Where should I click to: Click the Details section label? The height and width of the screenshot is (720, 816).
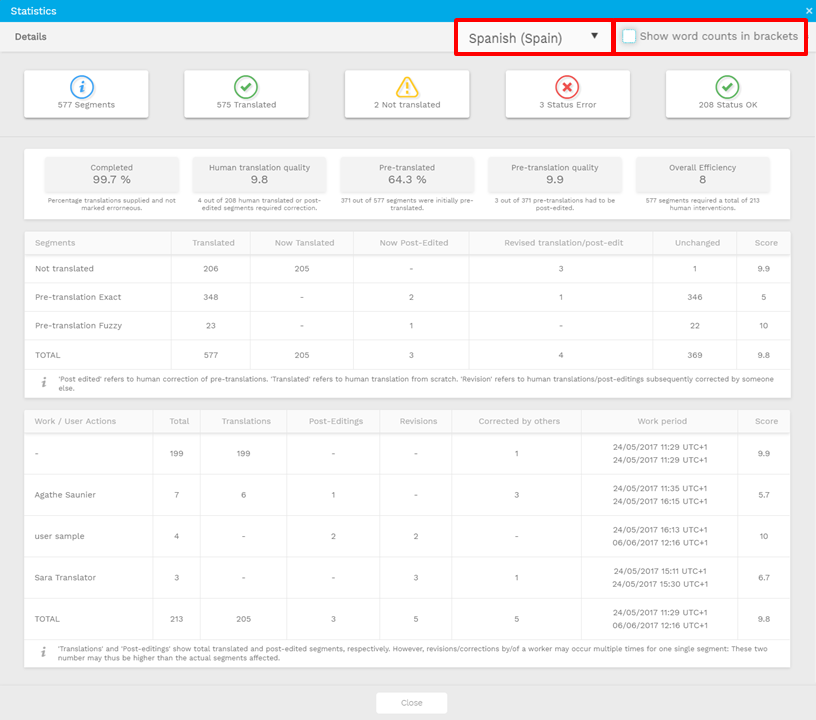click(31, 37)
